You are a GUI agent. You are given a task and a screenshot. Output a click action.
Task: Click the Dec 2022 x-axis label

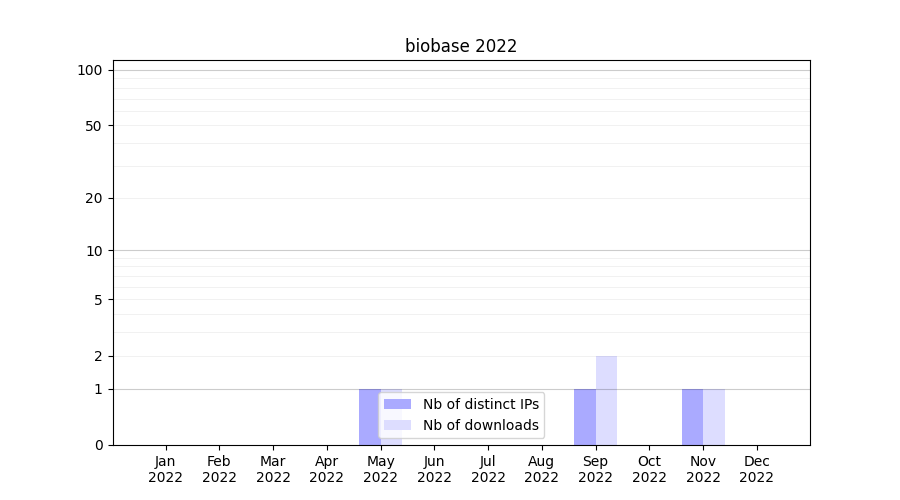pos(756,469)
